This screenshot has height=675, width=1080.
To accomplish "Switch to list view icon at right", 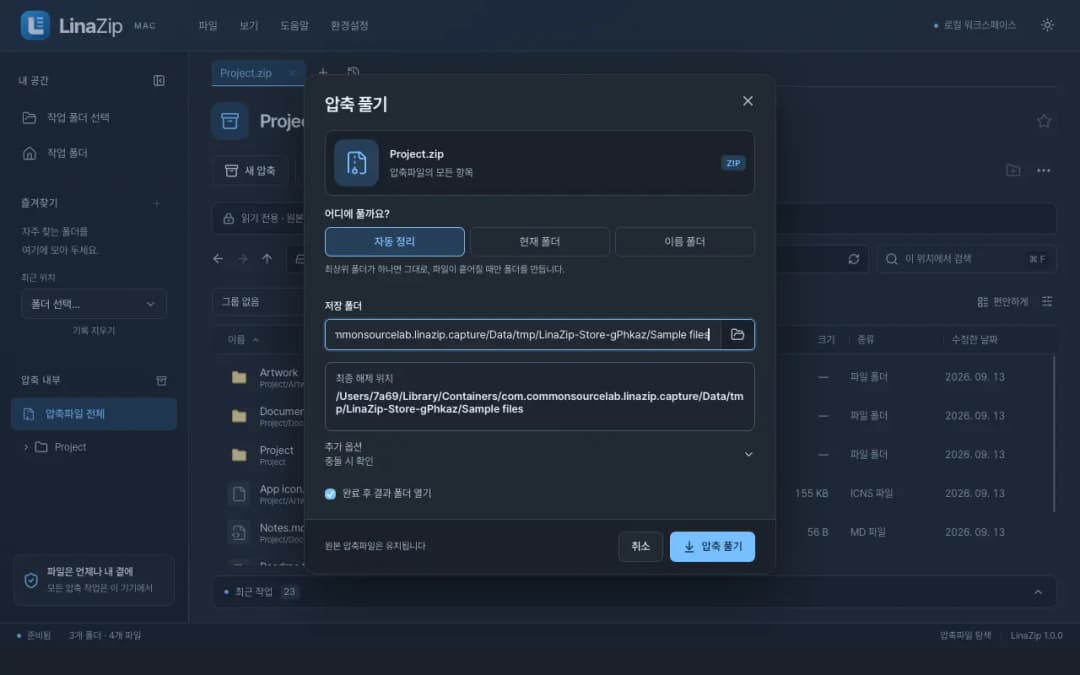I will coord(1047,302).
